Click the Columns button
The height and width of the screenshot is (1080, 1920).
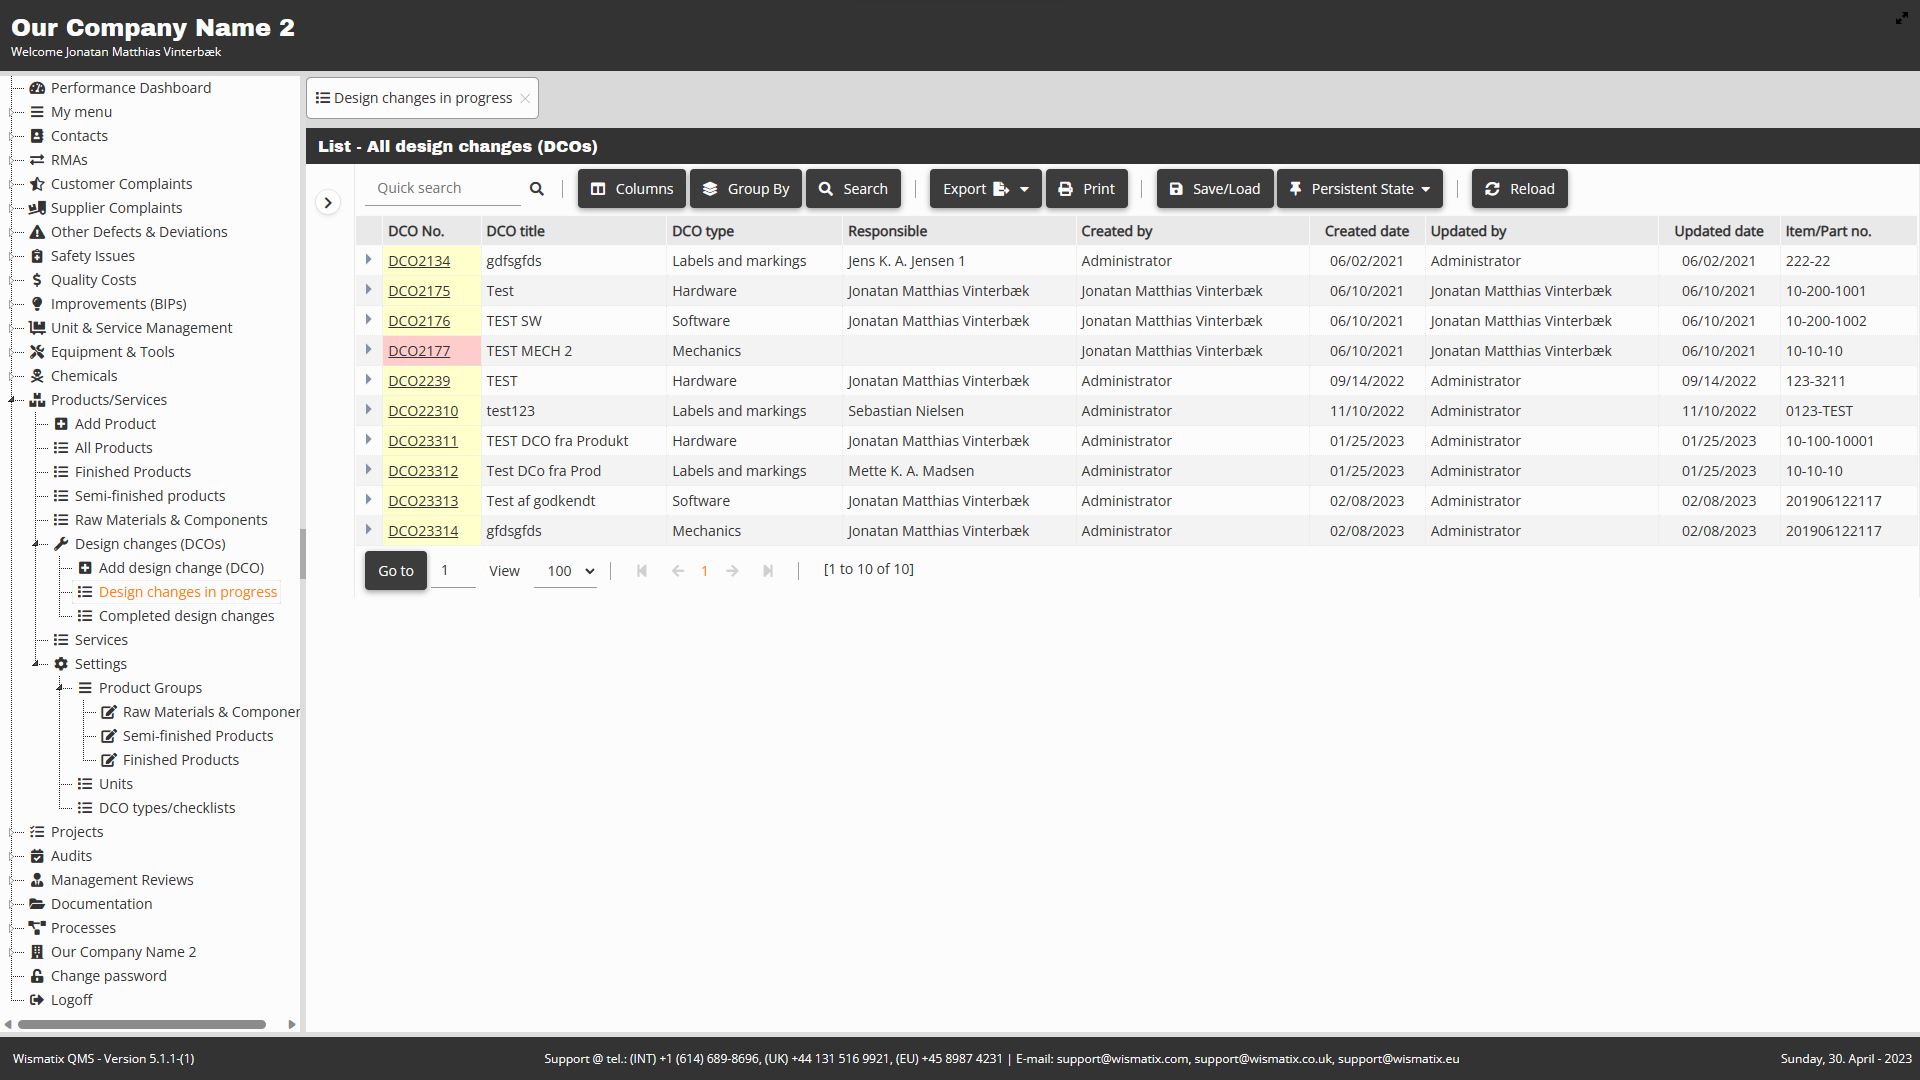632,189
